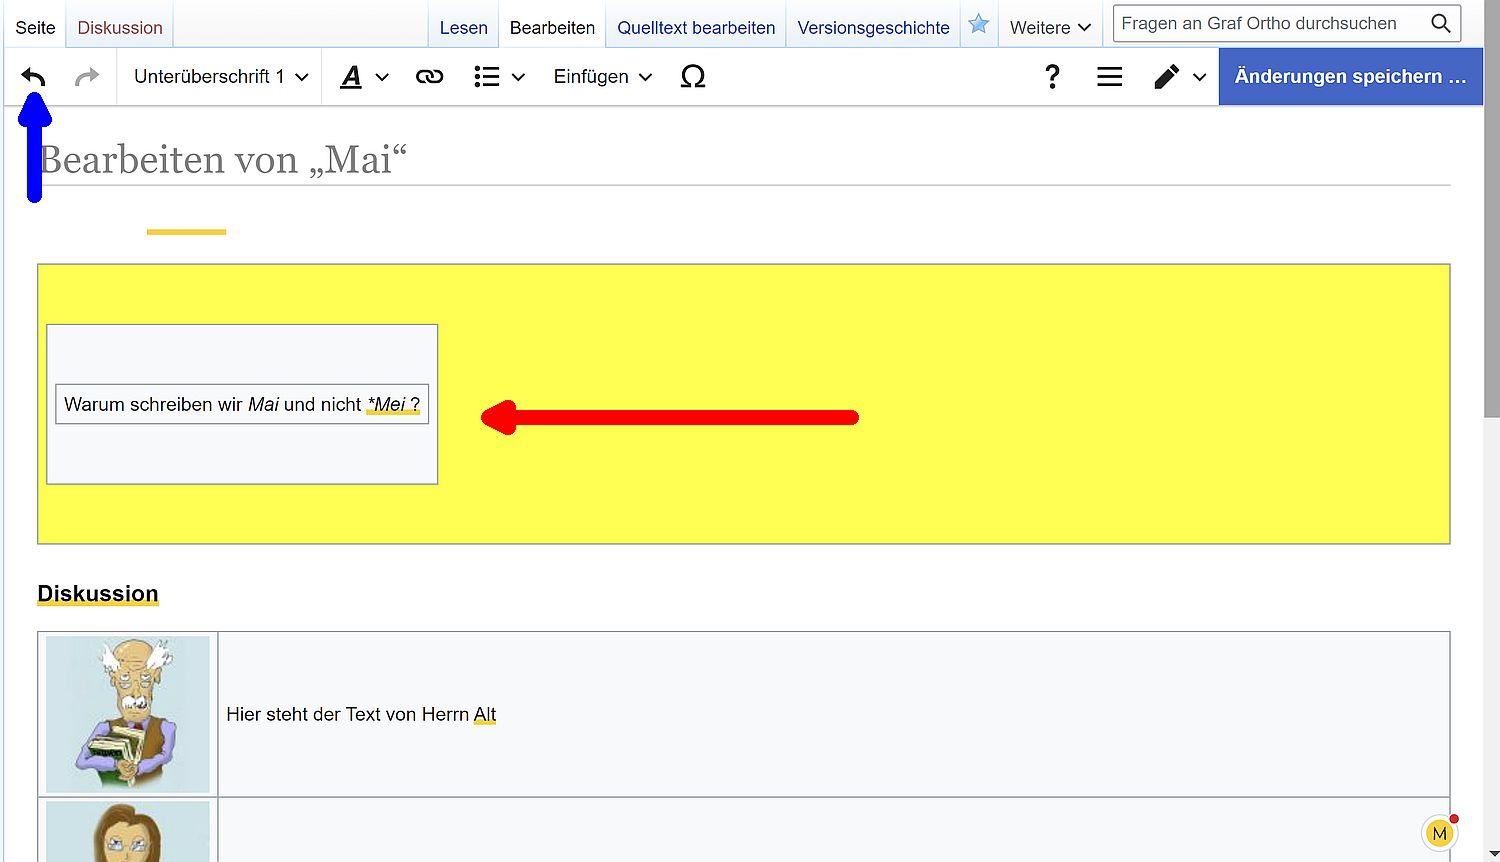The width and height of the screenshot is (1500, 862).
Task: Open page options hamburger menu
Action: pyautogui.click(x=1109, y=77)
